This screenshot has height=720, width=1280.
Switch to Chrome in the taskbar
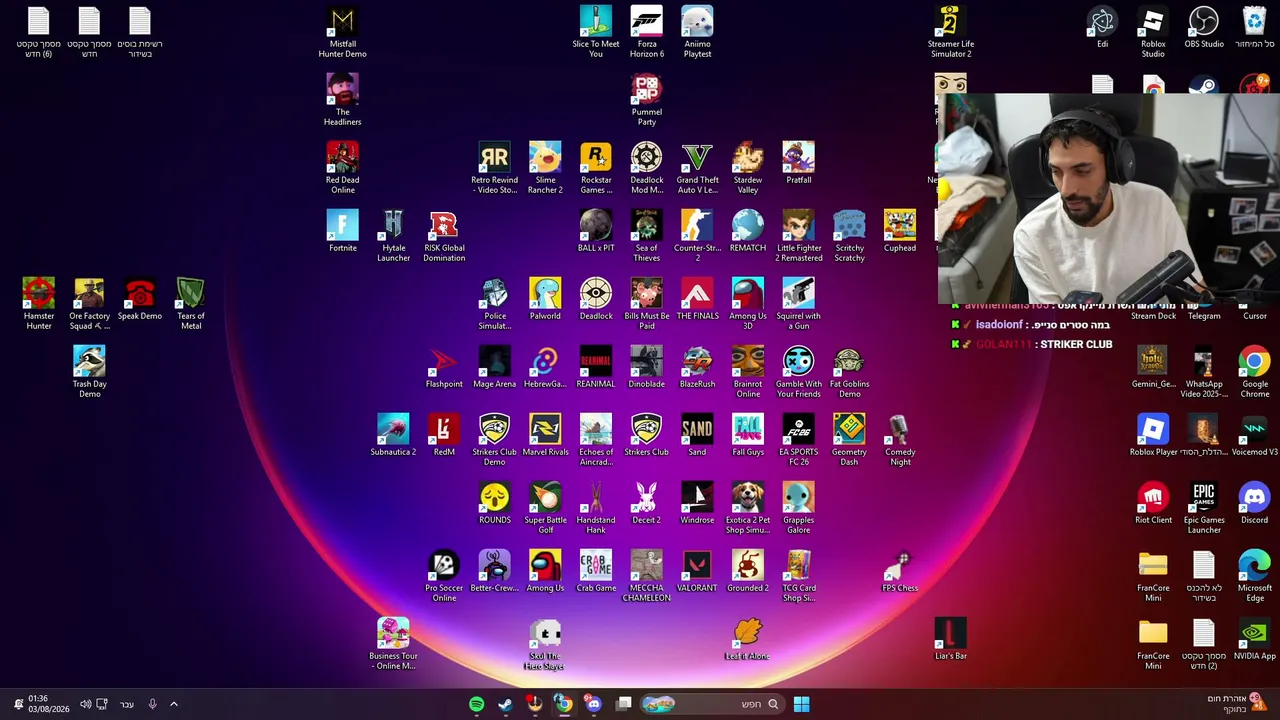tap(564, 704)
